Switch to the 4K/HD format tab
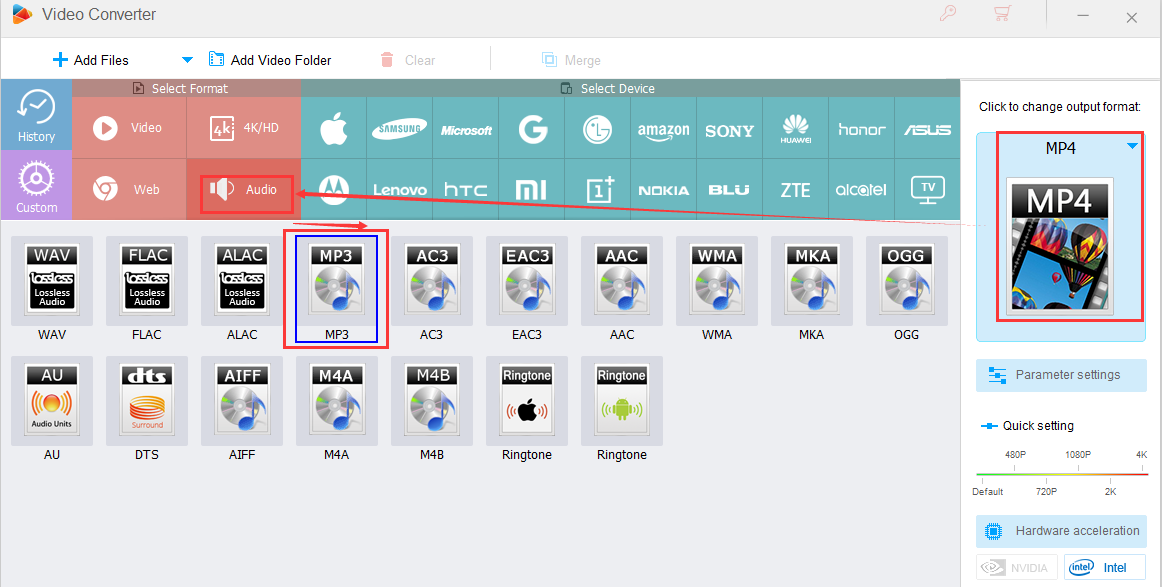This screenshot has height=587, width=1162. 244,127
